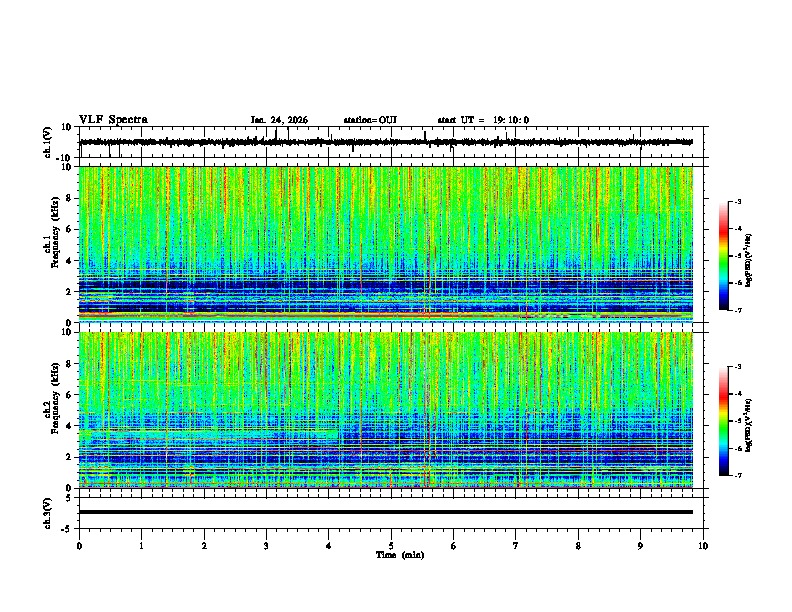Select the date text "Jan. 24, 2026"
This screenshot has width=792, height=612.
point(279,120)
